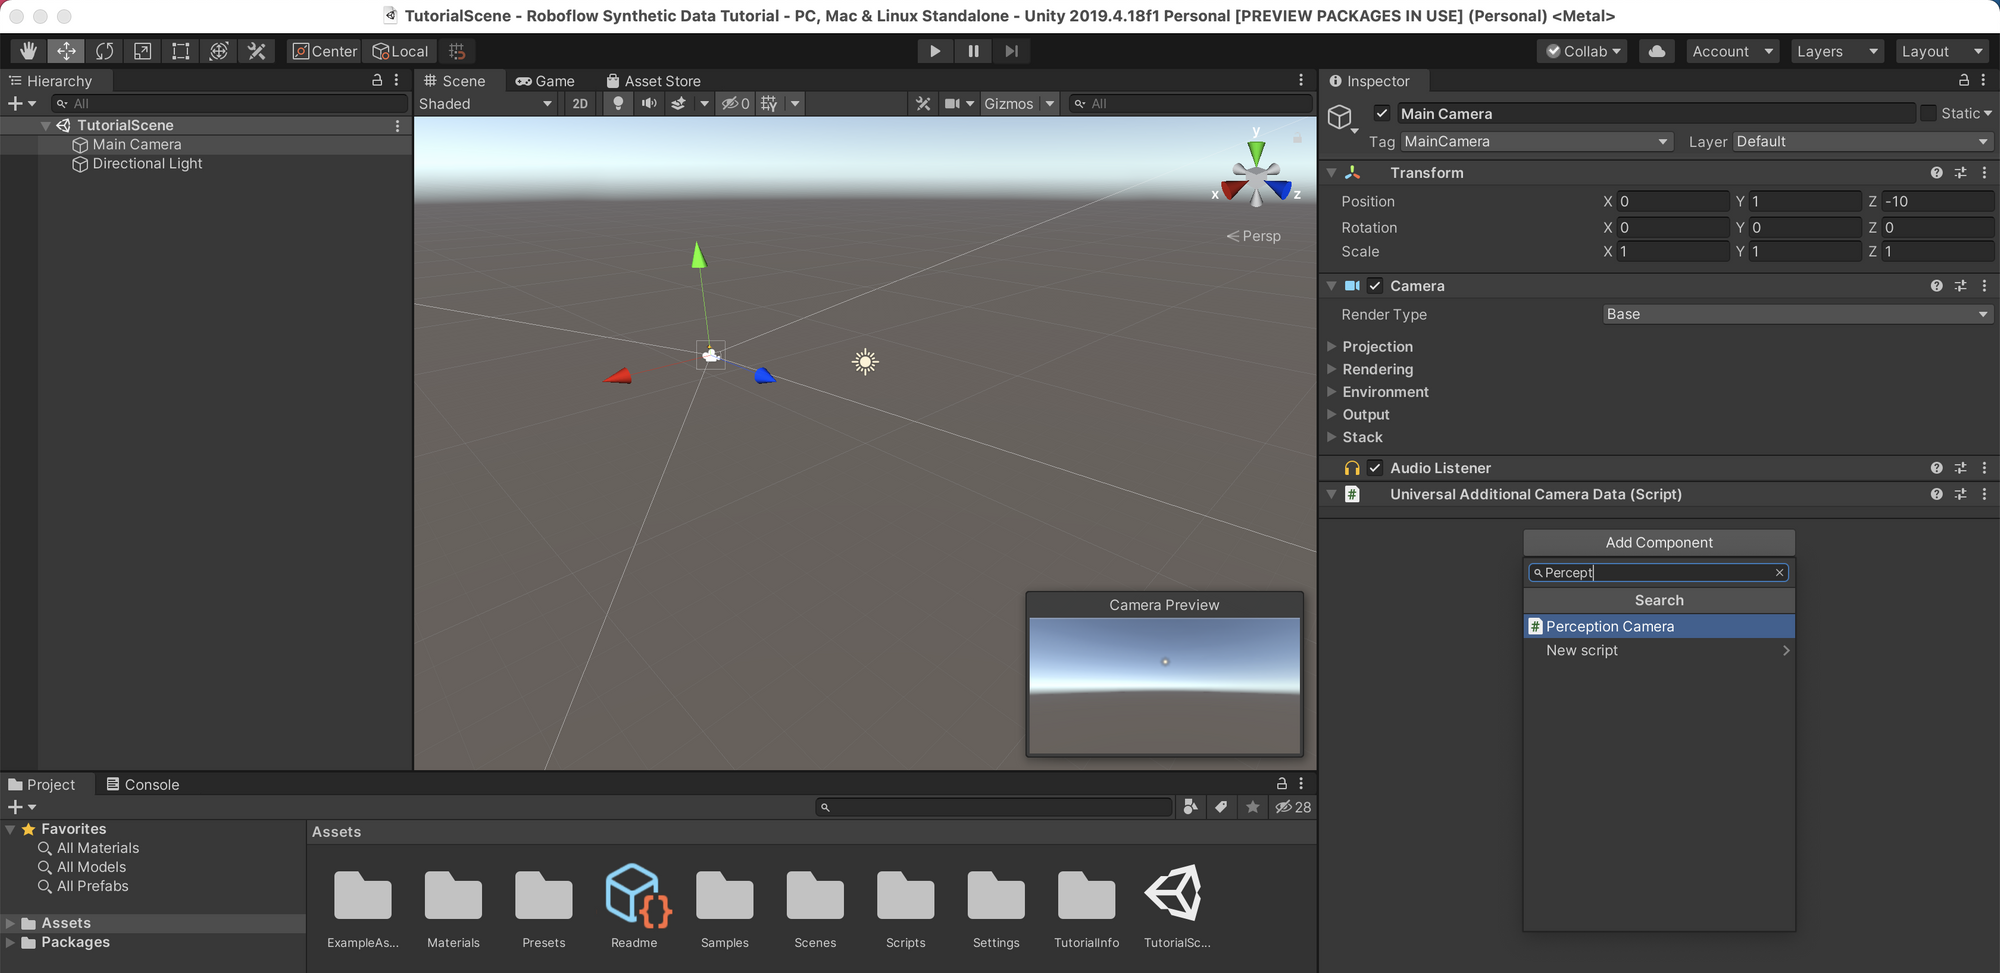The height and width of the screenshot is (973, 2000).
Task: Open the Readme asset
Action: pos(635,908)
